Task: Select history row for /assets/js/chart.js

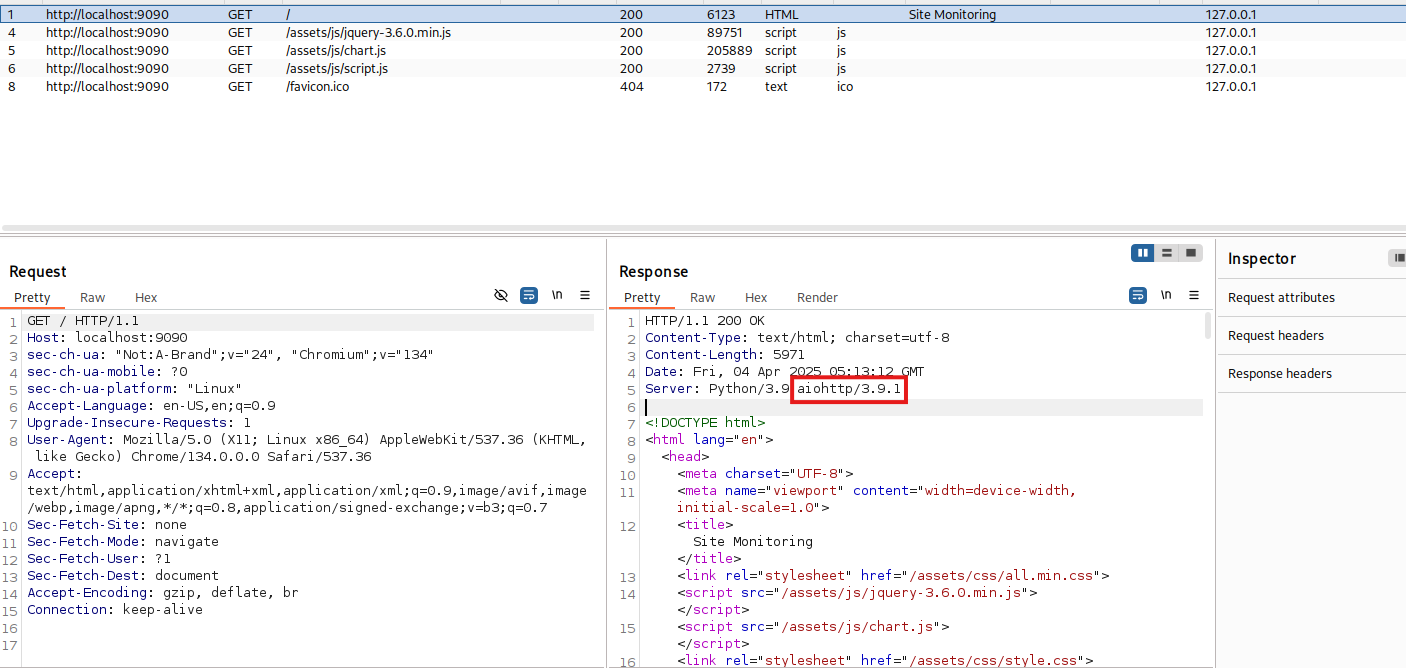Action: (x=703, y=50)
